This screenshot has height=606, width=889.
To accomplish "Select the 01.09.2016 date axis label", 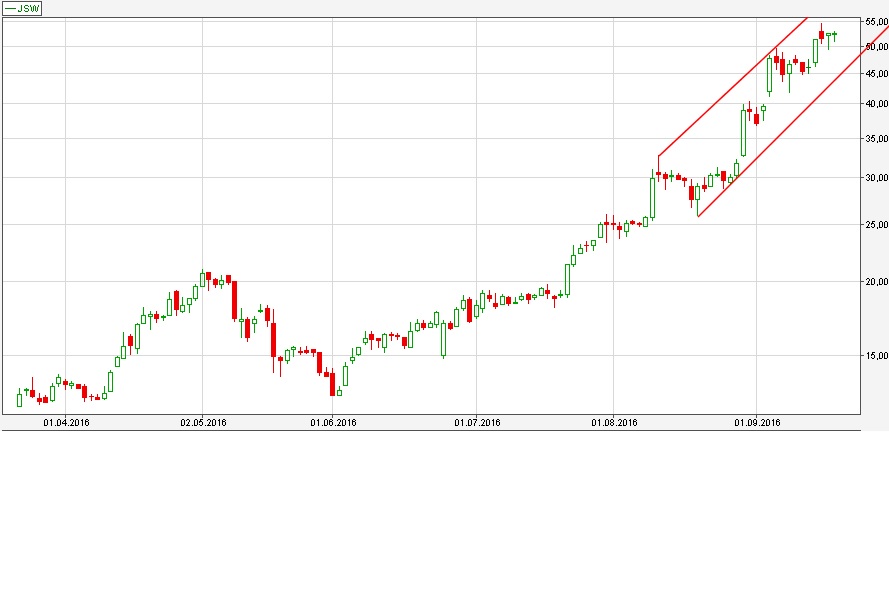I will [x=757, y=423].
